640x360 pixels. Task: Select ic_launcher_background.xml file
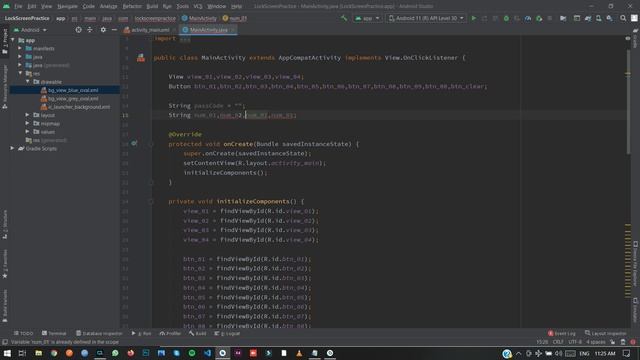(79, 107)
